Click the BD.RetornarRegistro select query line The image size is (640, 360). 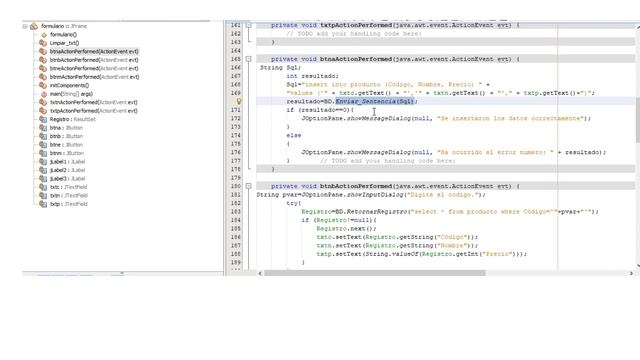click(450, 211)
